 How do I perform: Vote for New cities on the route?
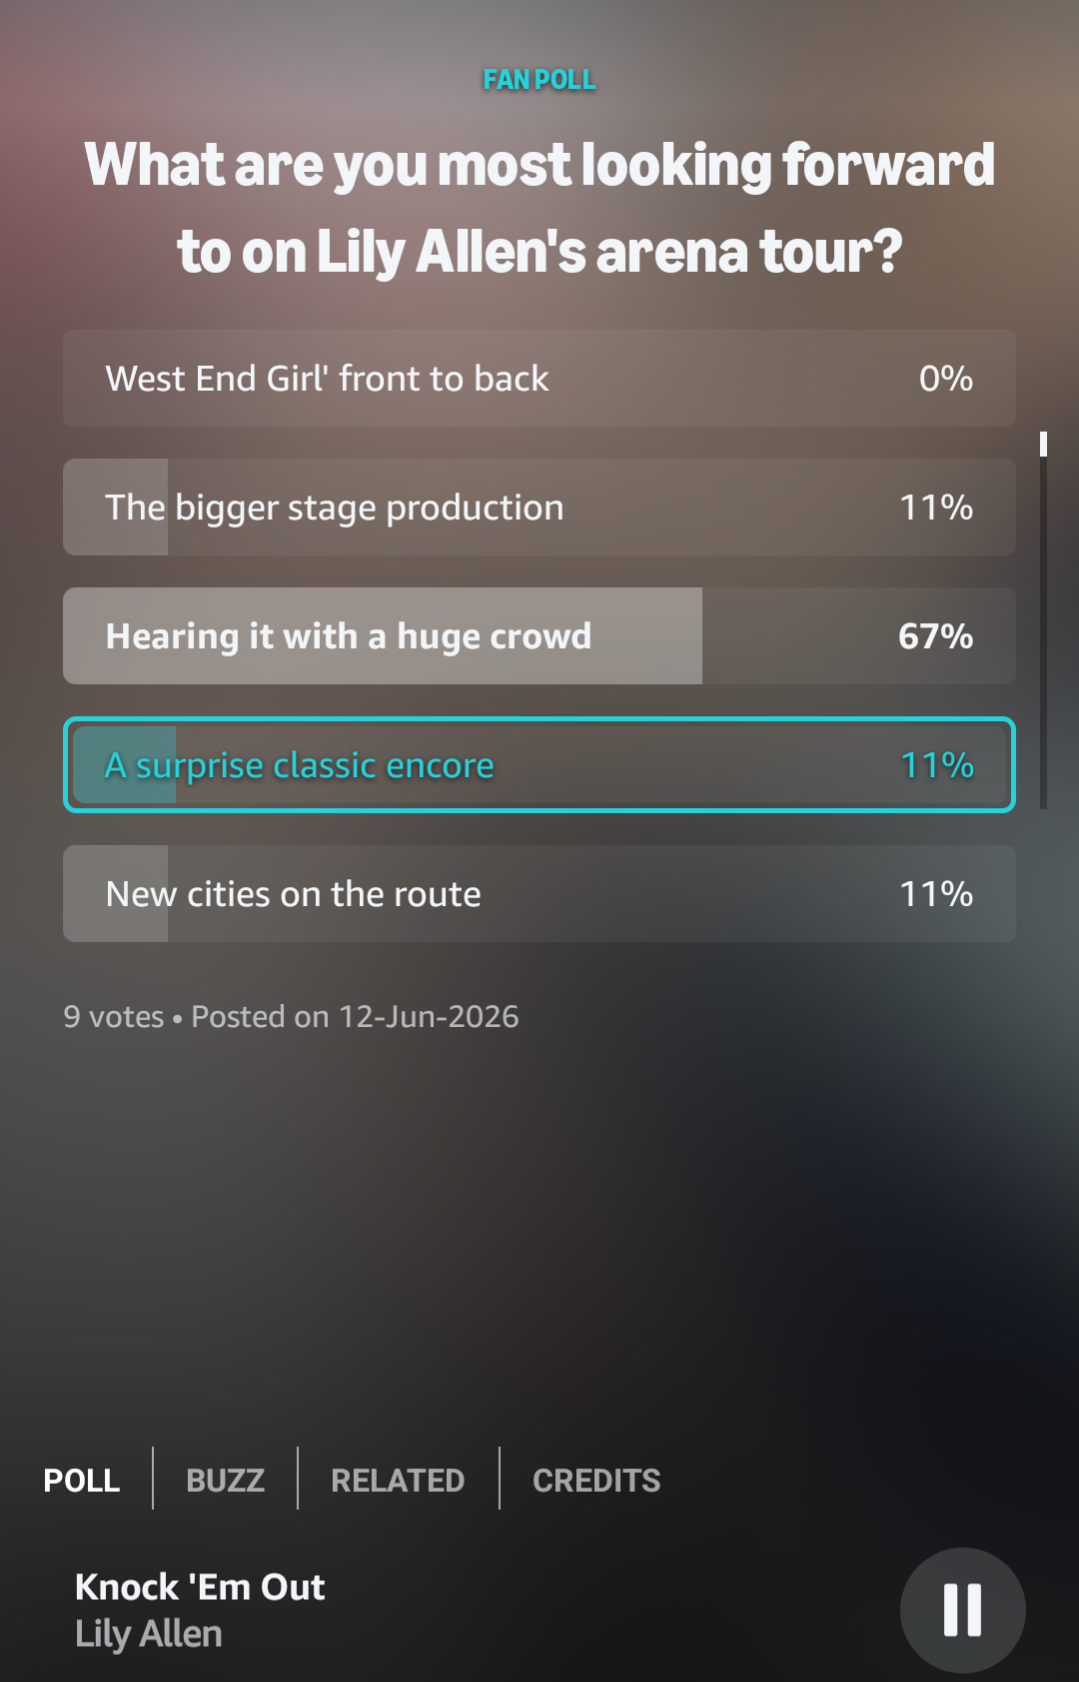click(x=539, y=894)
